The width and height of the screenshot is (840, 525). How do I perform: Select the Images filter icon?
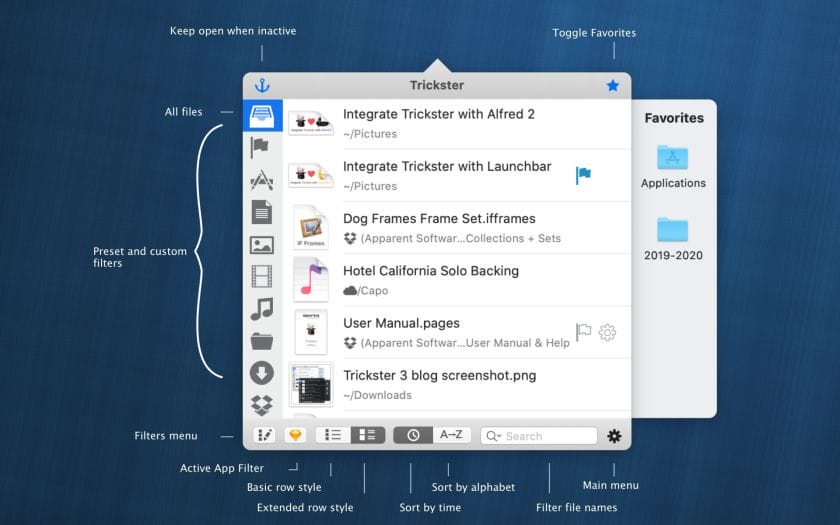[x=261, y=245]
